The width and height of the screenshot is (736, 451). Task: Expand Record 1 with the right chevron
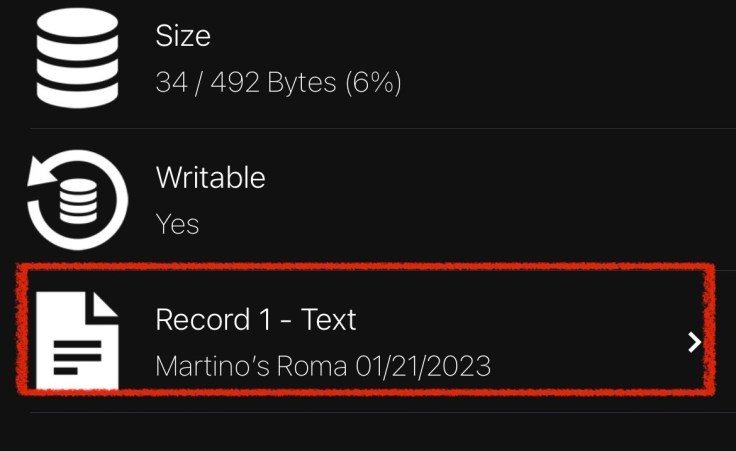pos(695,342)
